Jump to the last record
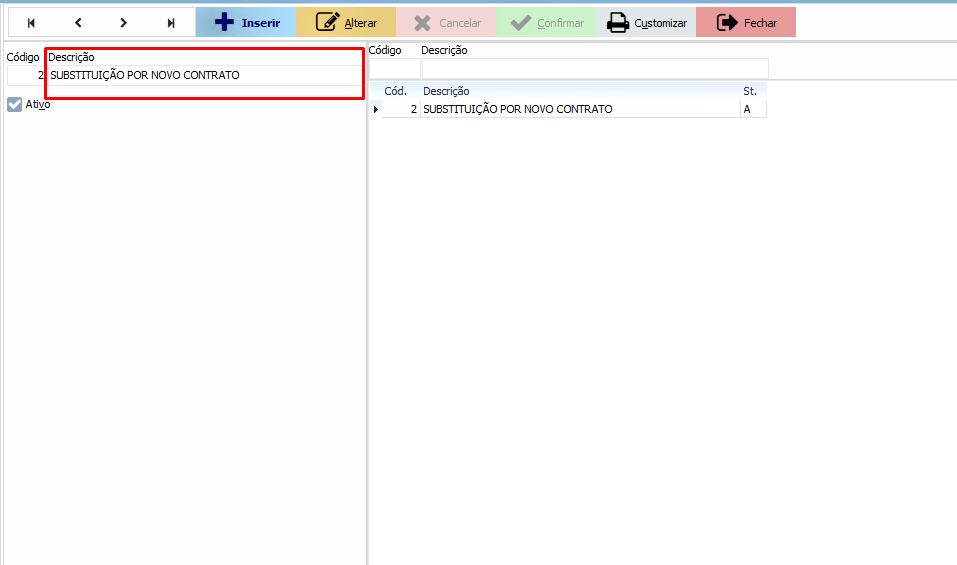Image resolution: width=957 pixels, height=565 pixels. (171, 23)
